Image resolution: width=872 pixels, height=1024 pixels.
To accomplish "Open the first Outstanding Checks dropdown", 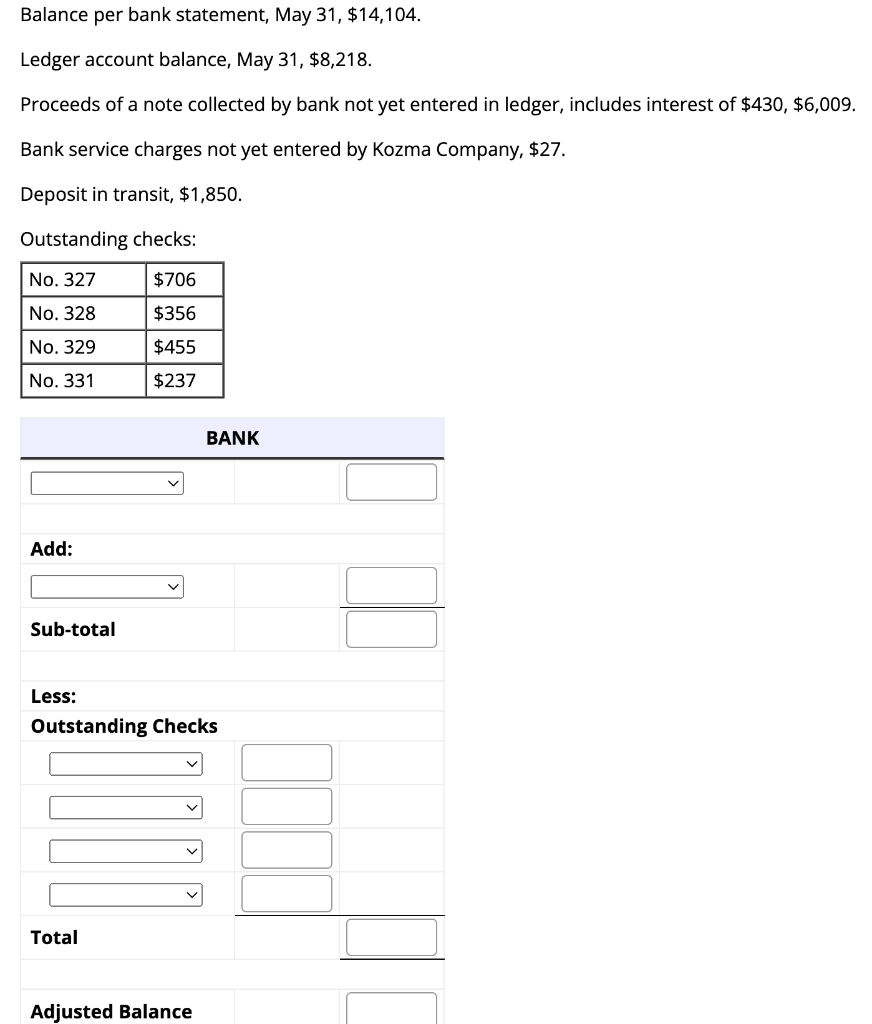I will (124, 762).
